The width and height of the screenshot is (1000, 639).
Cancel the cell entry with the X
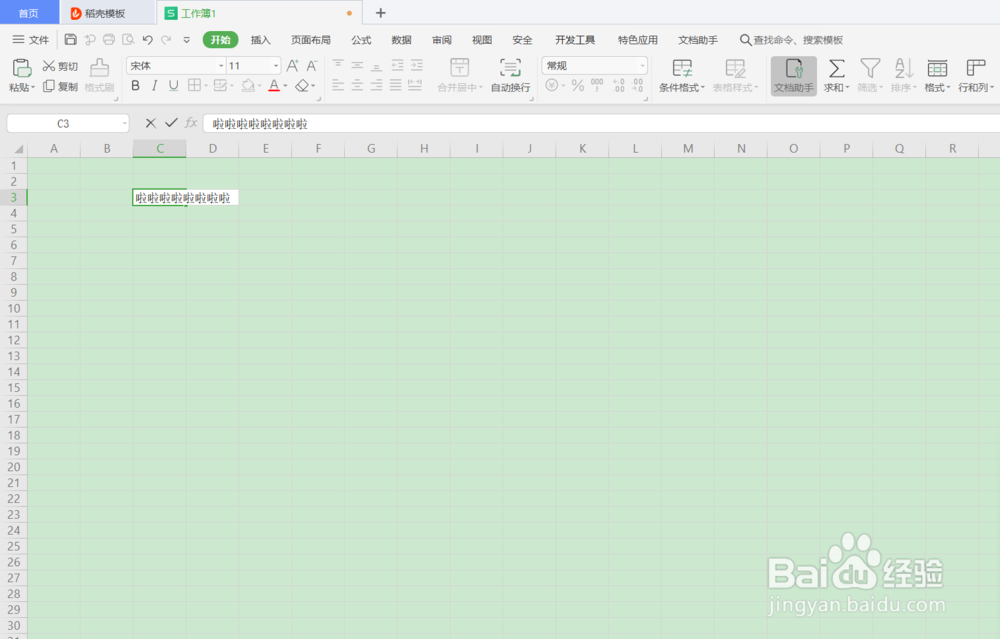tap(149, 122)
